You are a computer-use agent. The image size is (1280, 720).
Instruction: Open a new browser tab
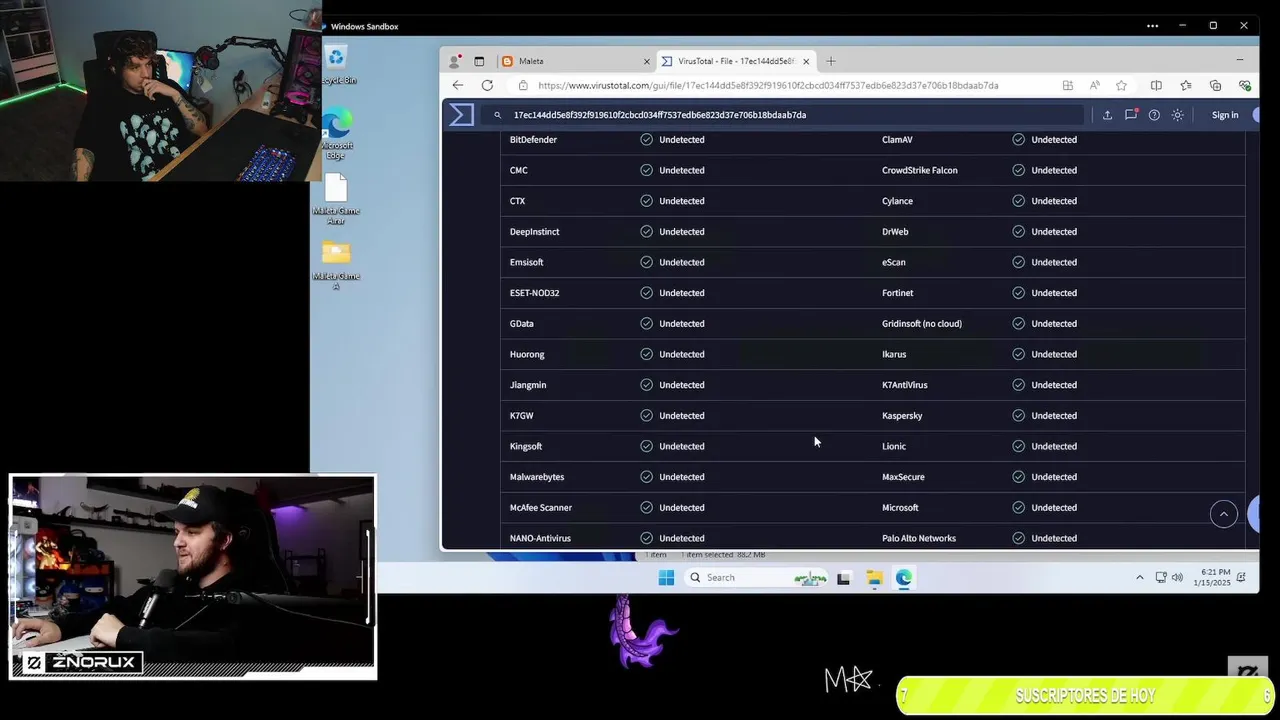(830, 61)
